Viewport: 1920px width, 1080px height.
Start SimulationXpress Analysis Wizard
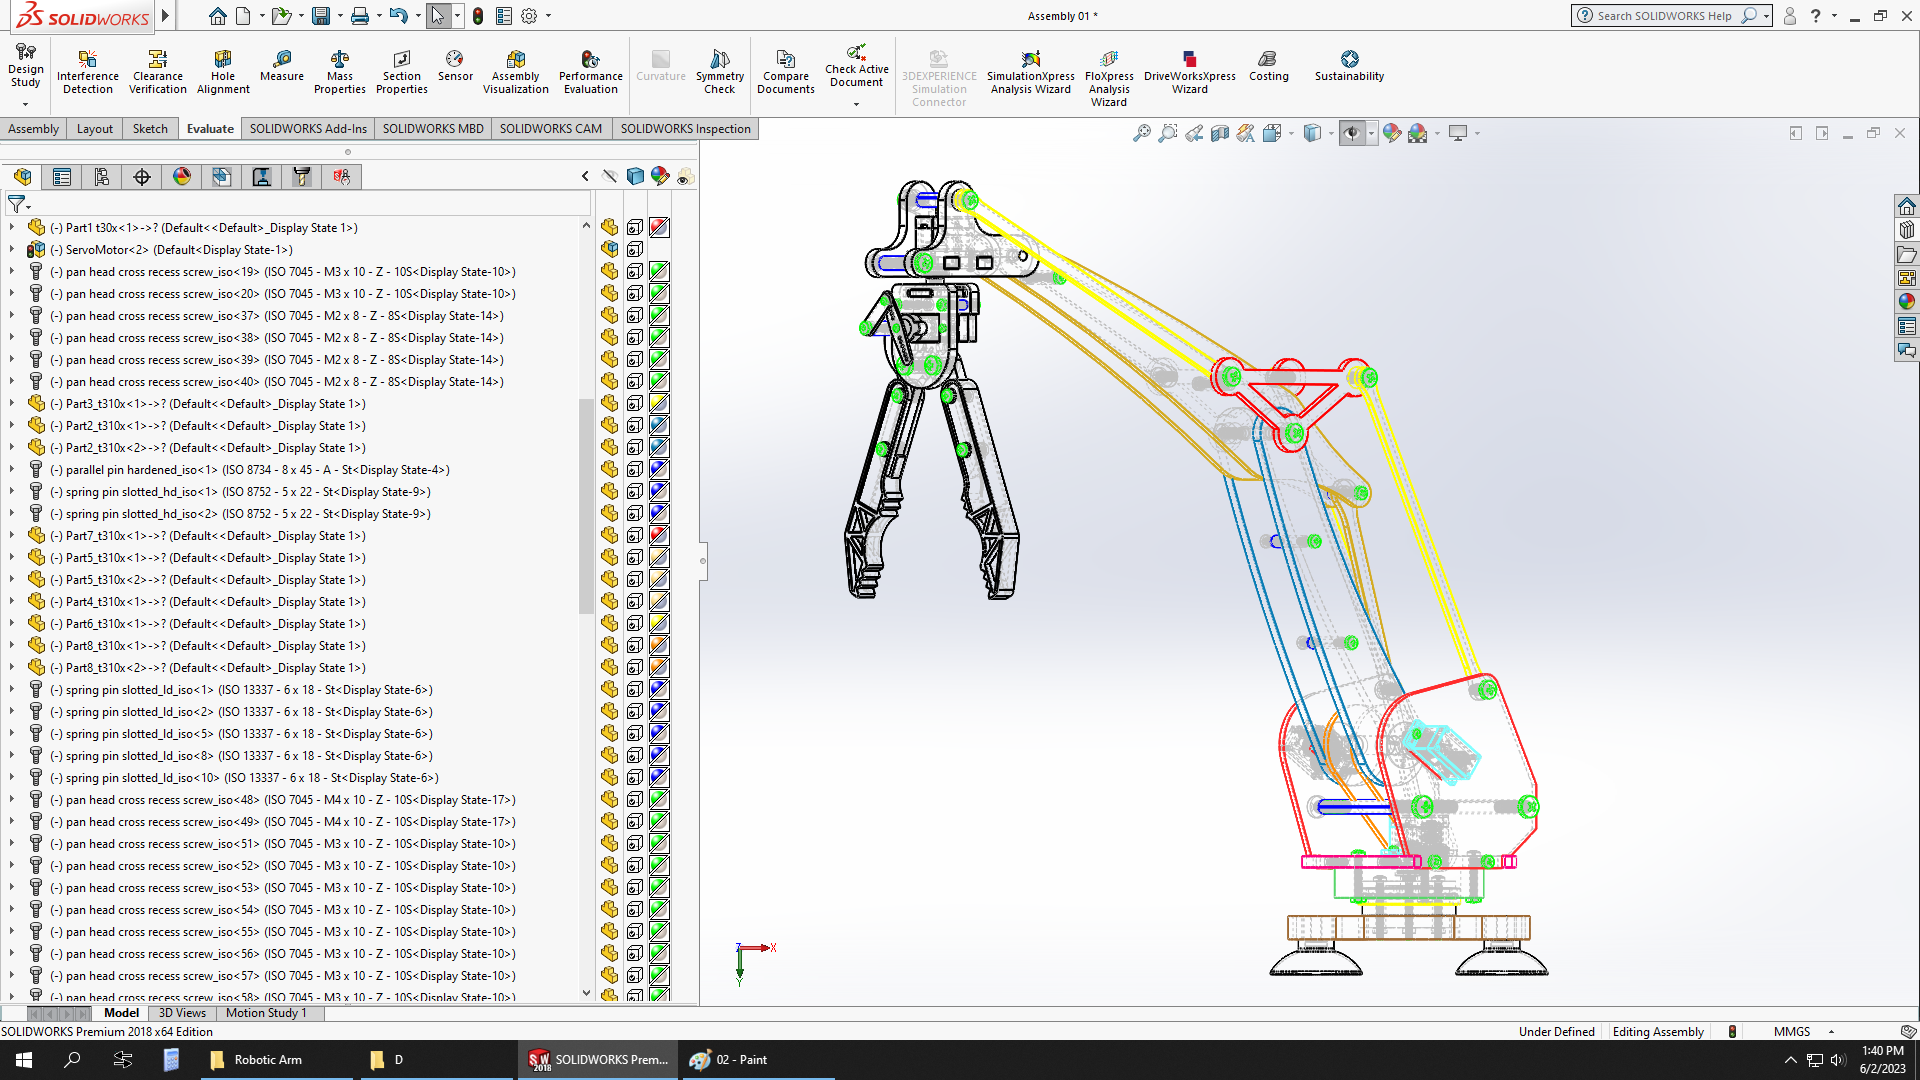(x=1031, y=72)
